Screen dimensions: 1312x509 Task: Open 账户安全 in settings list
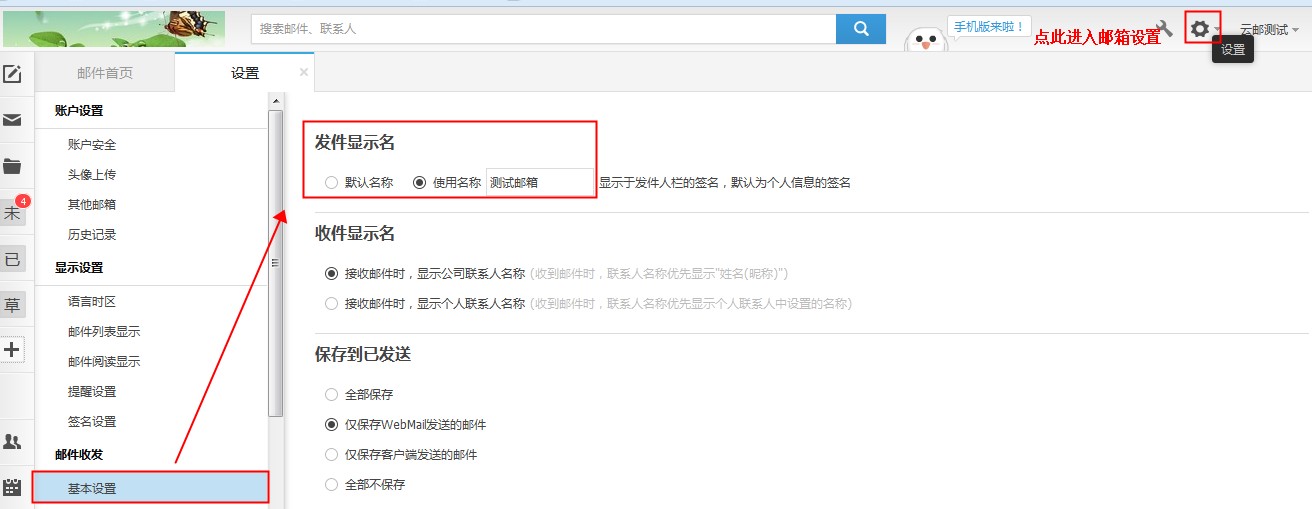click(92, 145)
